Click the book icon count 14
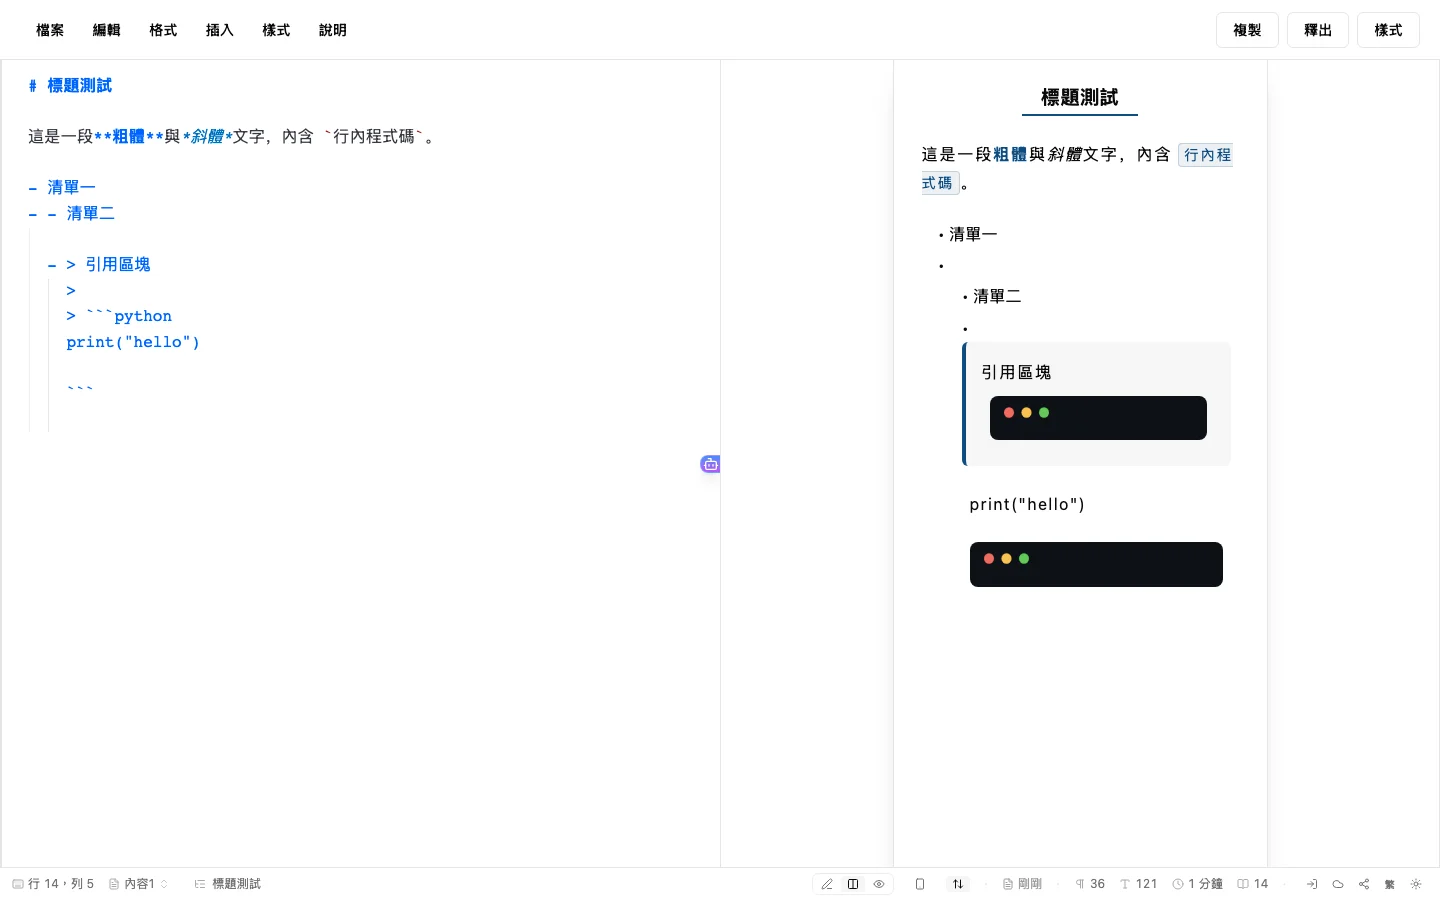The image size is (1440, 900). (x=1253, y=884)
